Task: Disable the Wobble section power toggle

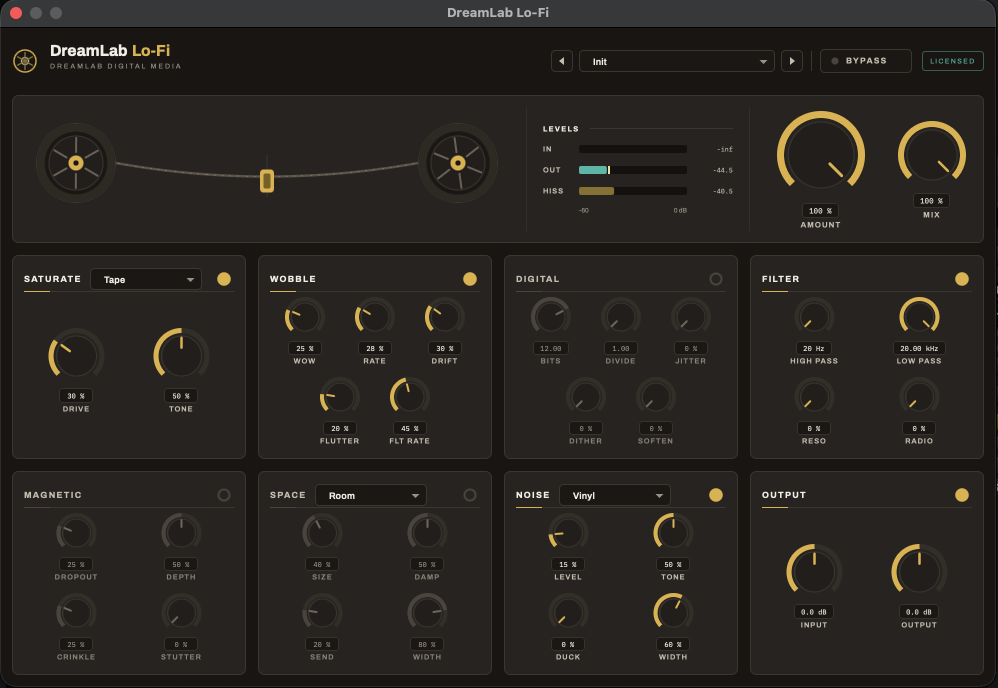Action: point(470,279)
